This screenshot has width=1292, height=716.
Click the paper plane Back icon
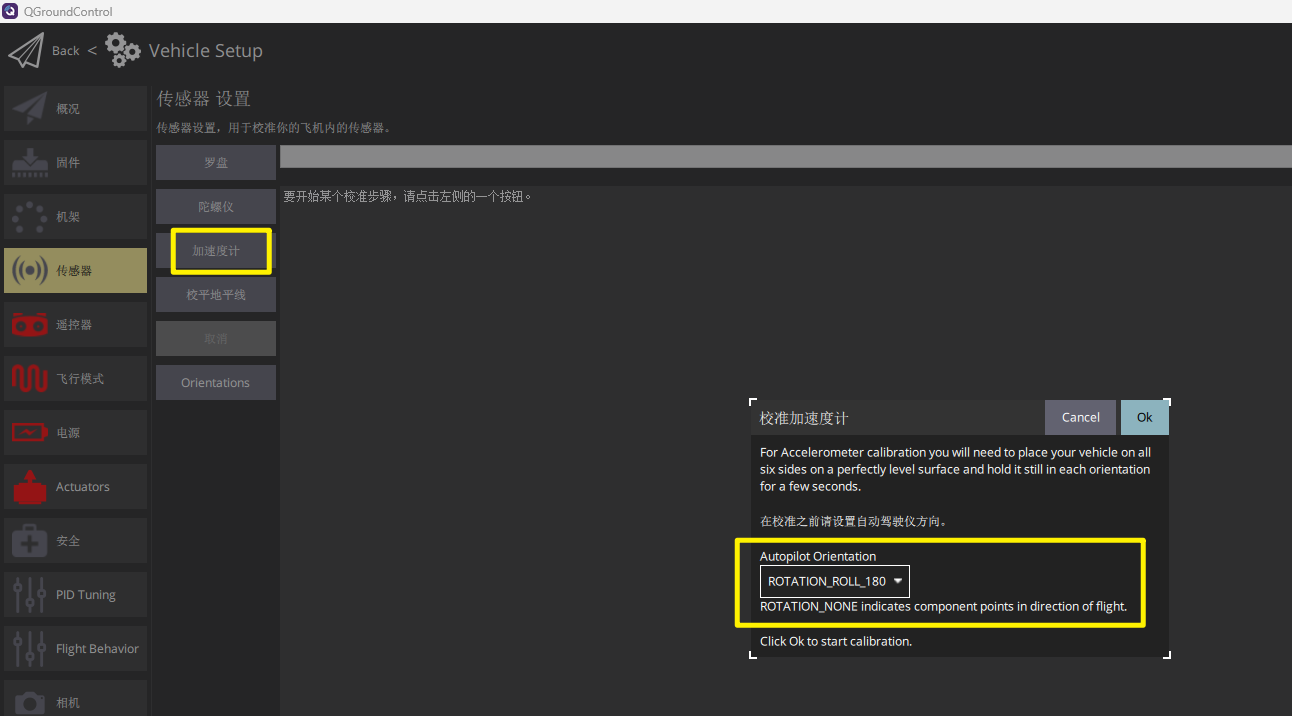click(26, 51)
